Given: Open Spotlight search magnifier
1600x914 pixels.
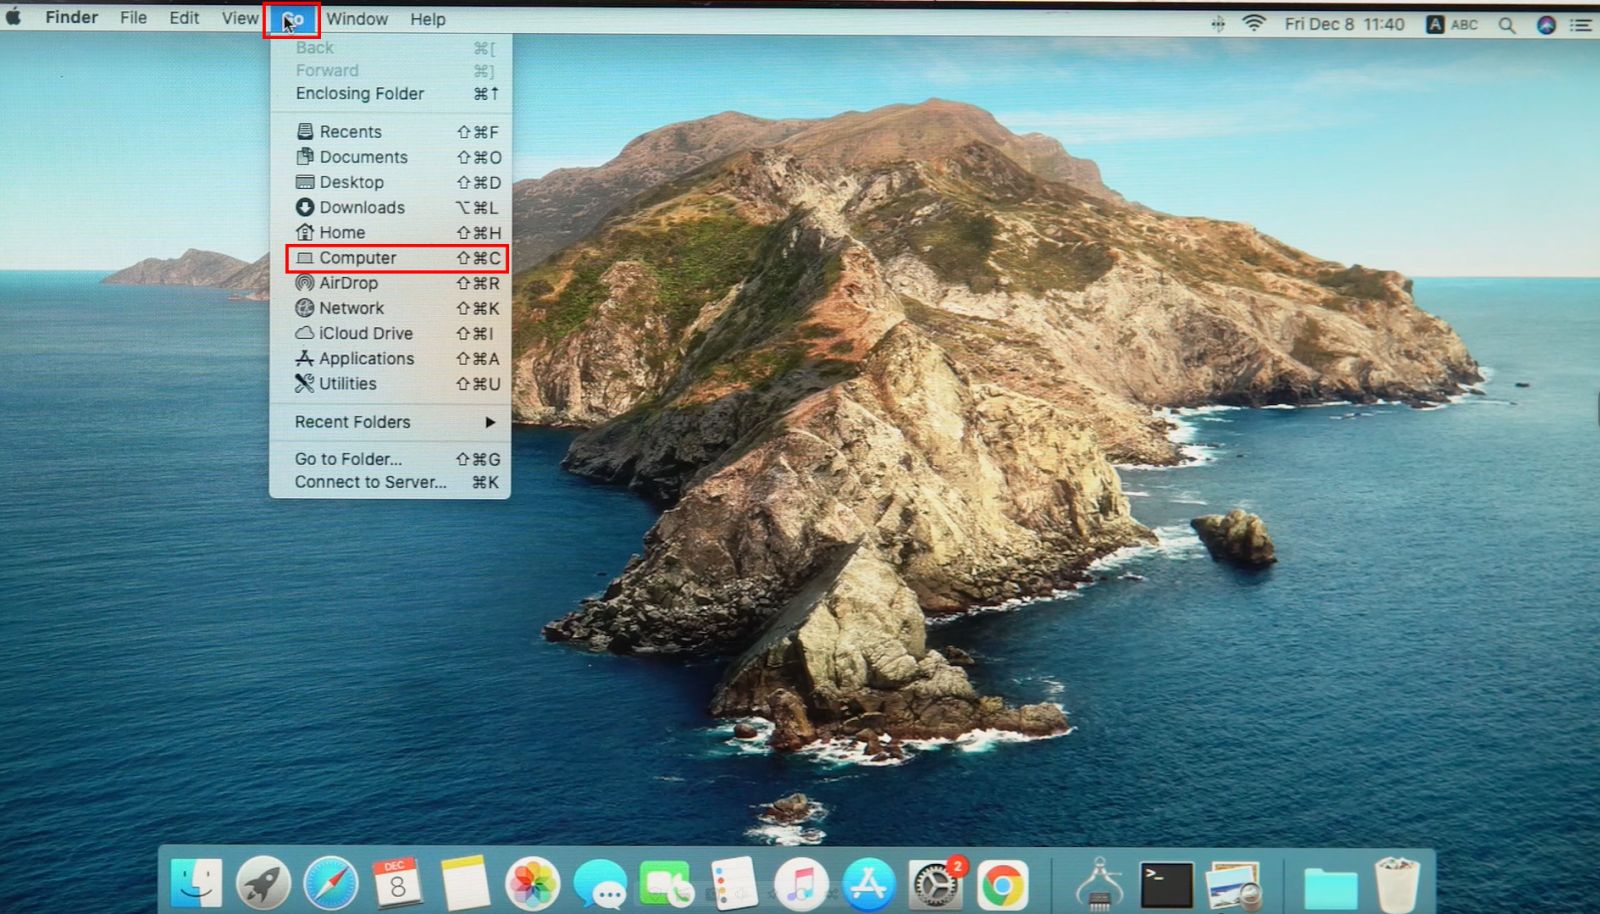Looking at the screenshot, I should click(1507, 25).
